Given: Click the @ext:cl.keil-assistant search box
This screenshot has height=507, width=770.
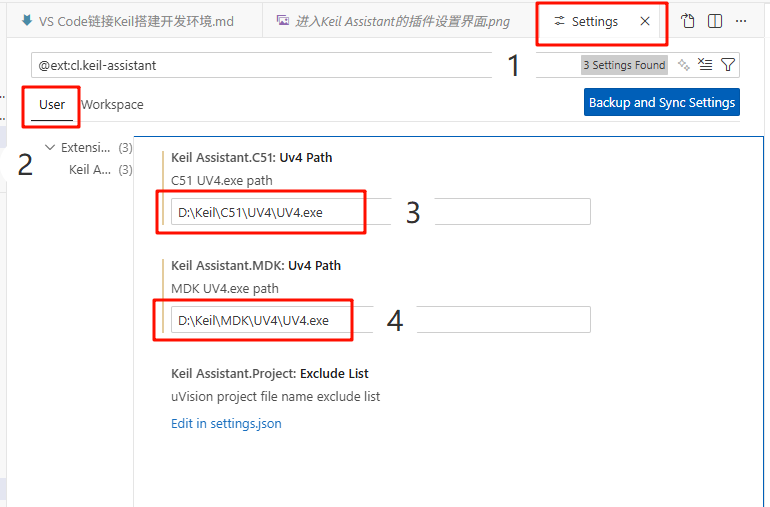Looking at the screenshot, I should (304, 65).
